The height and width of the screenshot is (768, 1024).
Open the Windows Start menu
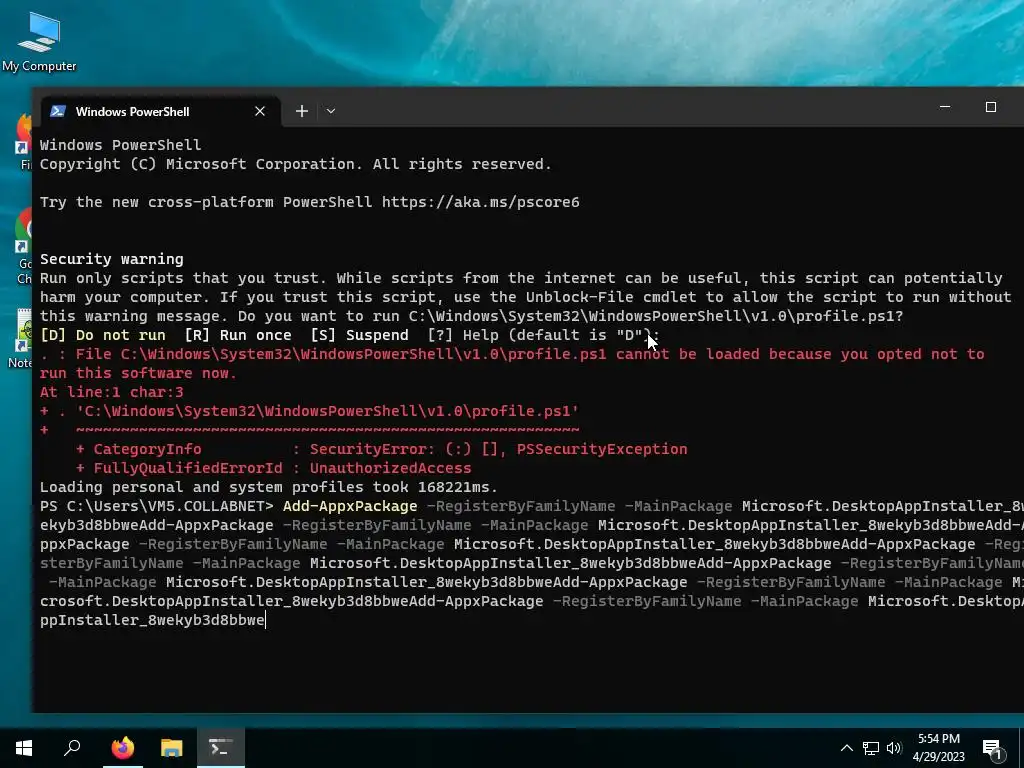(x=24, y=748)
